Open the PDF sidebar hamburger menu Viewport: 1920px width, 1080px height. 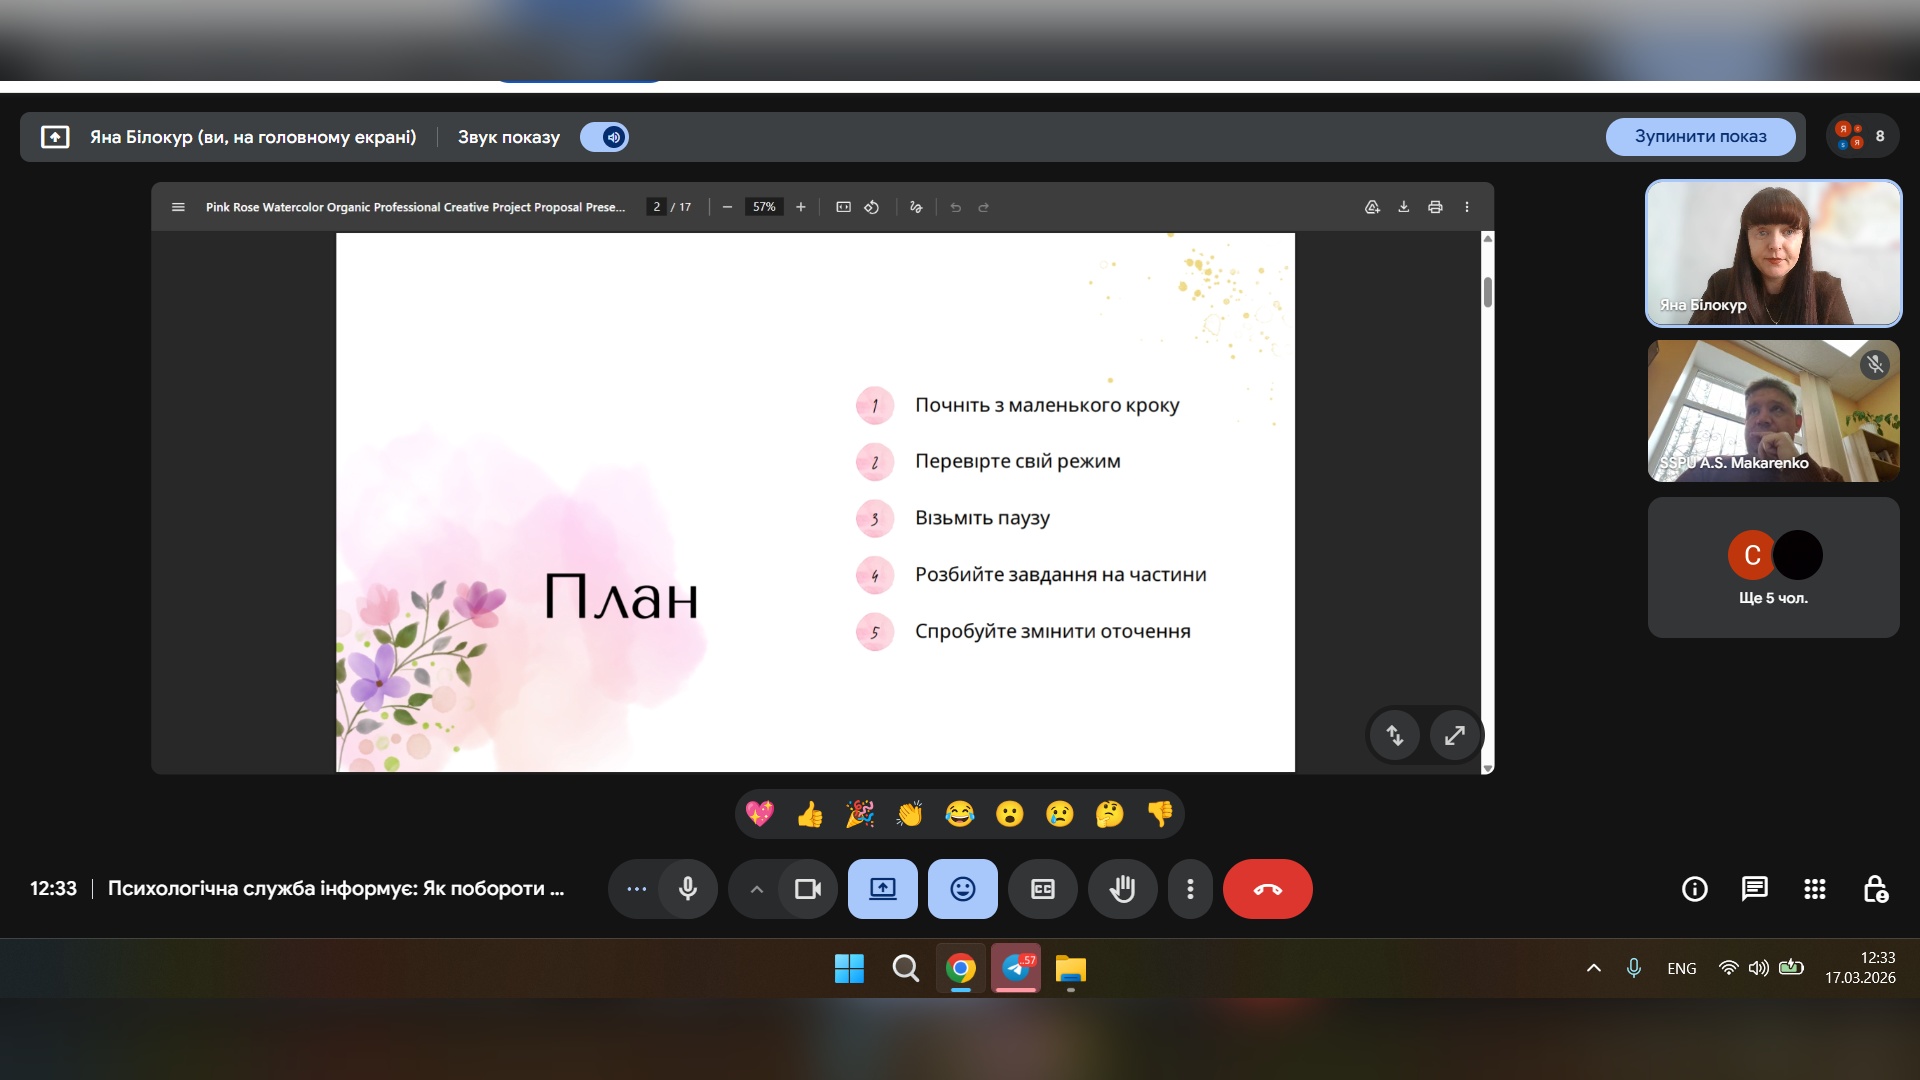[x=178, y=207]
